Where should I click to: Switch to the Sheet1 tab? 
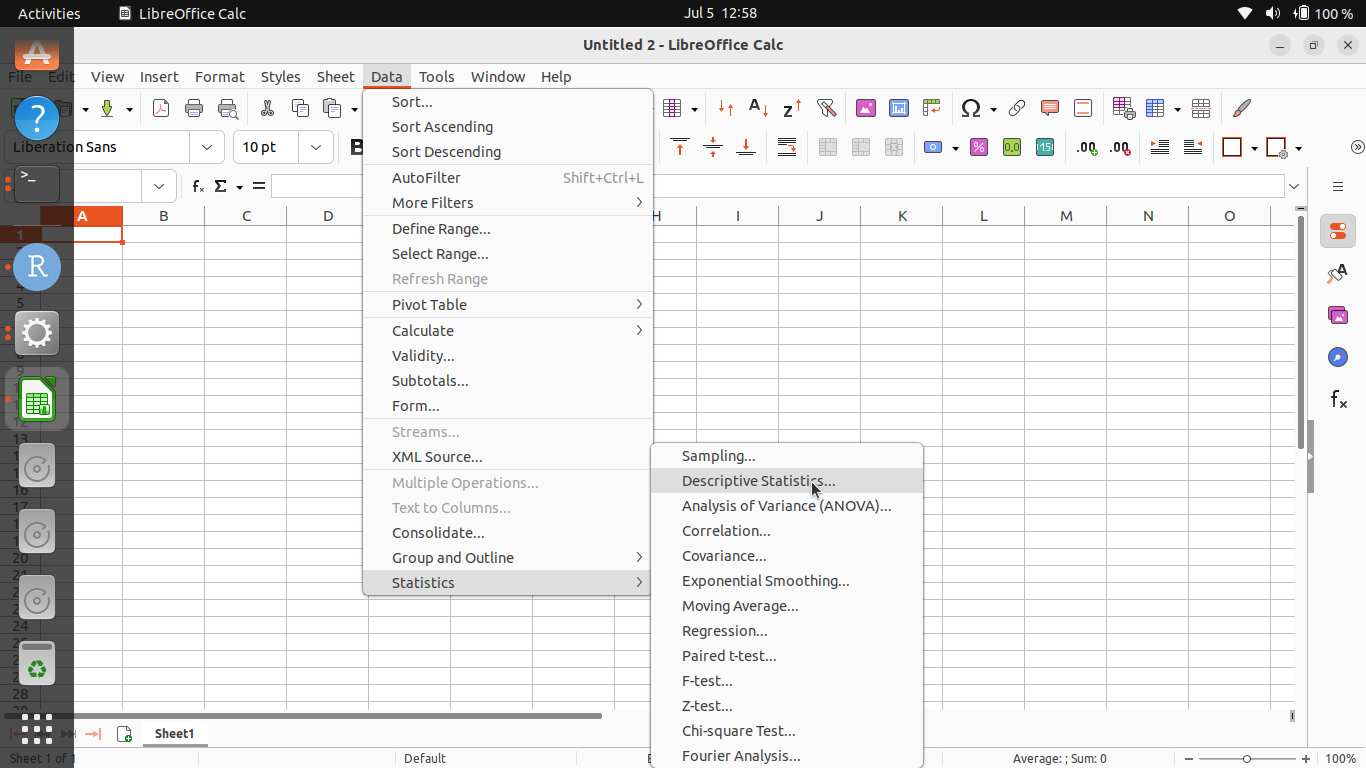174,733
